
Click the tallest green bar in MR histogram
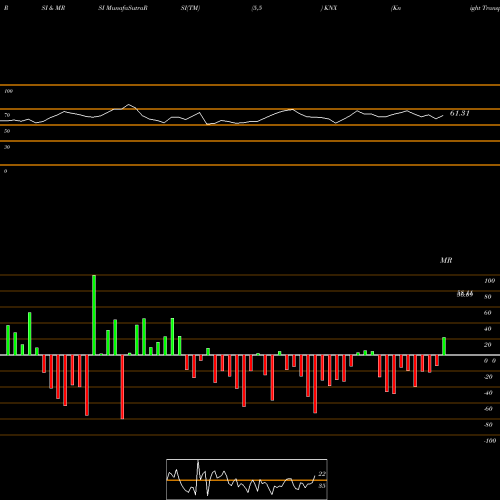click(x=94, y=315)
